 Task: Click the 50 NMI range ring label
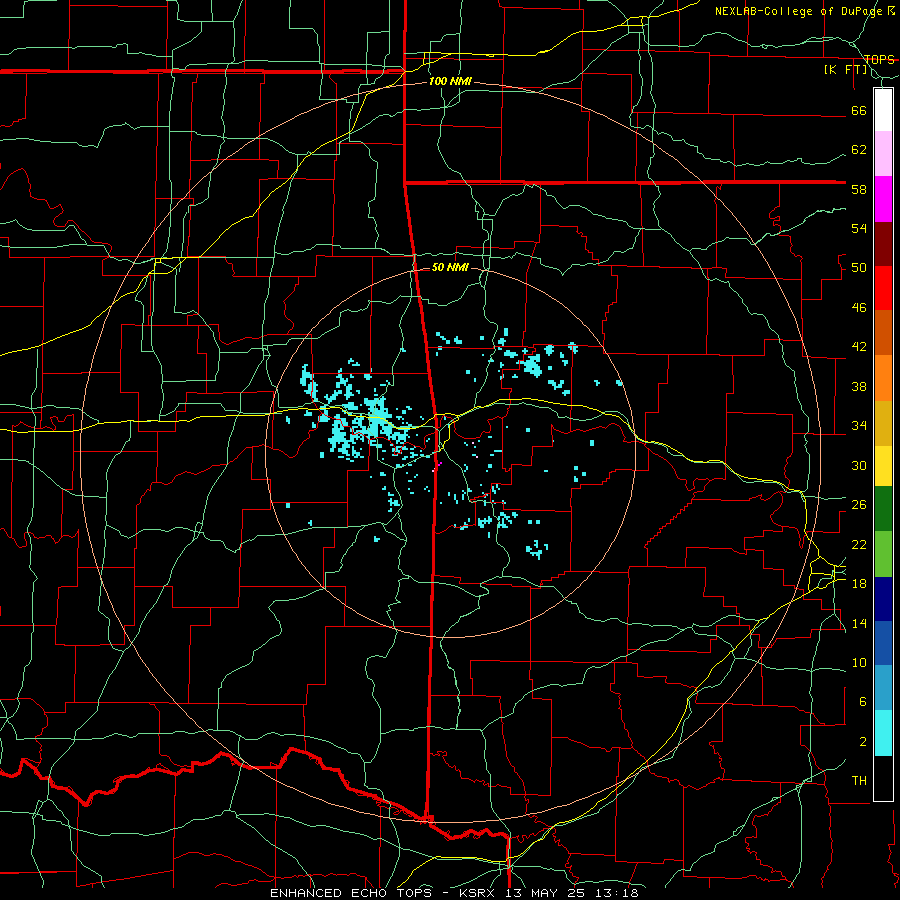450,267
